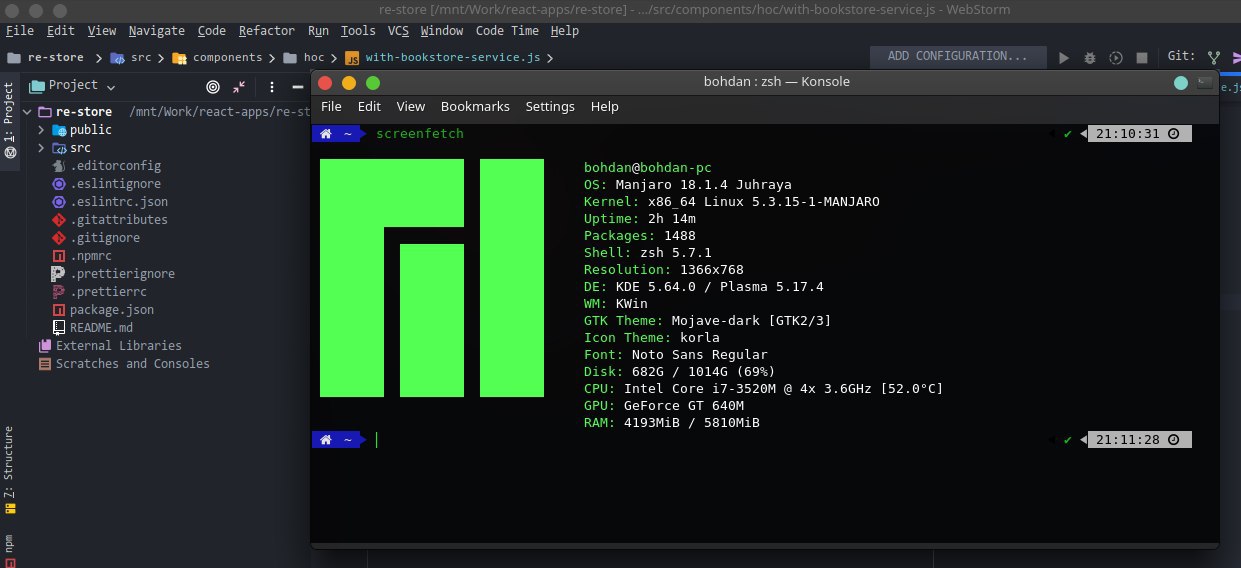Collapse the re-store root folder arrow
The height and width of the screenshot is (568, 1241).
[28, 112]
